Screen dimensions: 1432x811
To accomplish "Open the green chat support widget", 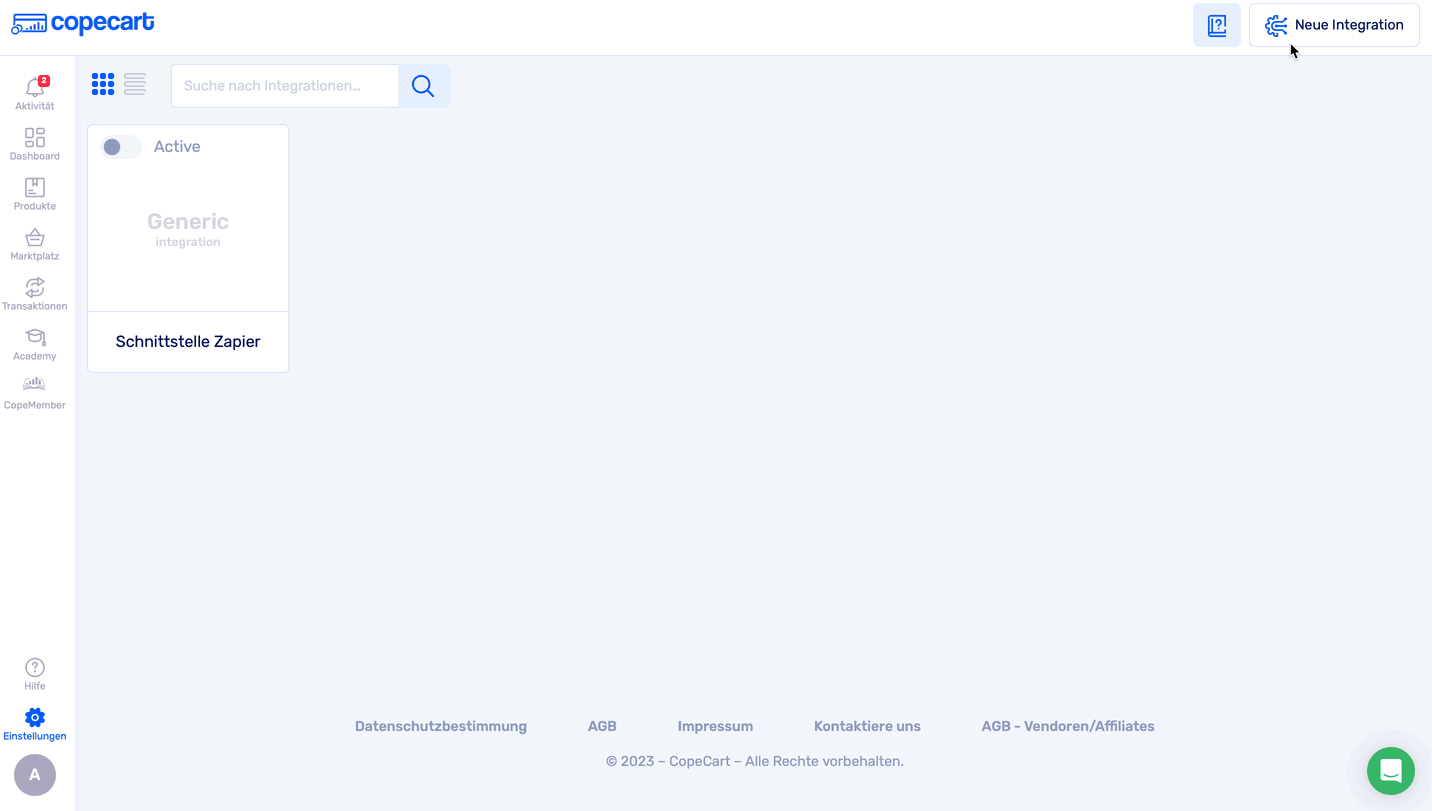I will 1390,771.
